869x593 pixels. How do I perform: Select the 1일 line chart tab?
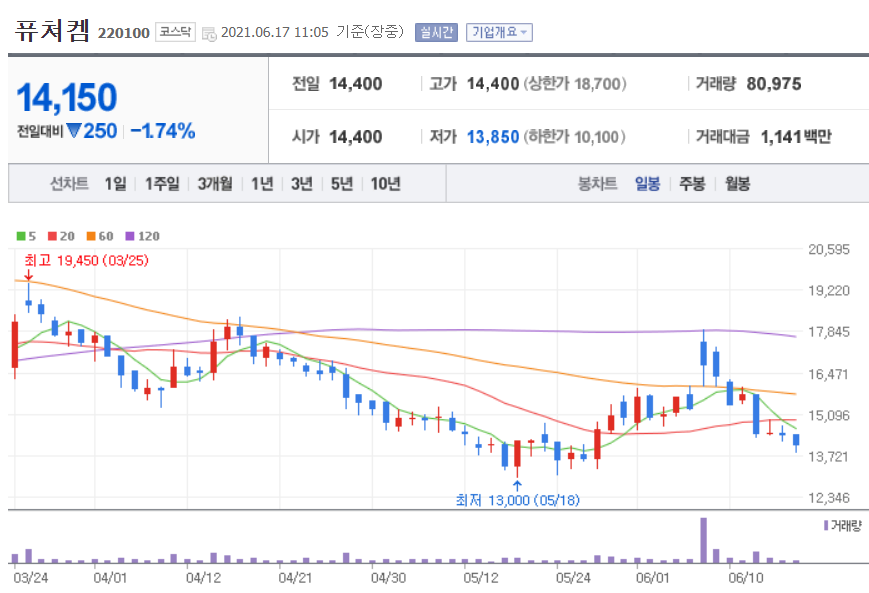[x=115, y=183]
